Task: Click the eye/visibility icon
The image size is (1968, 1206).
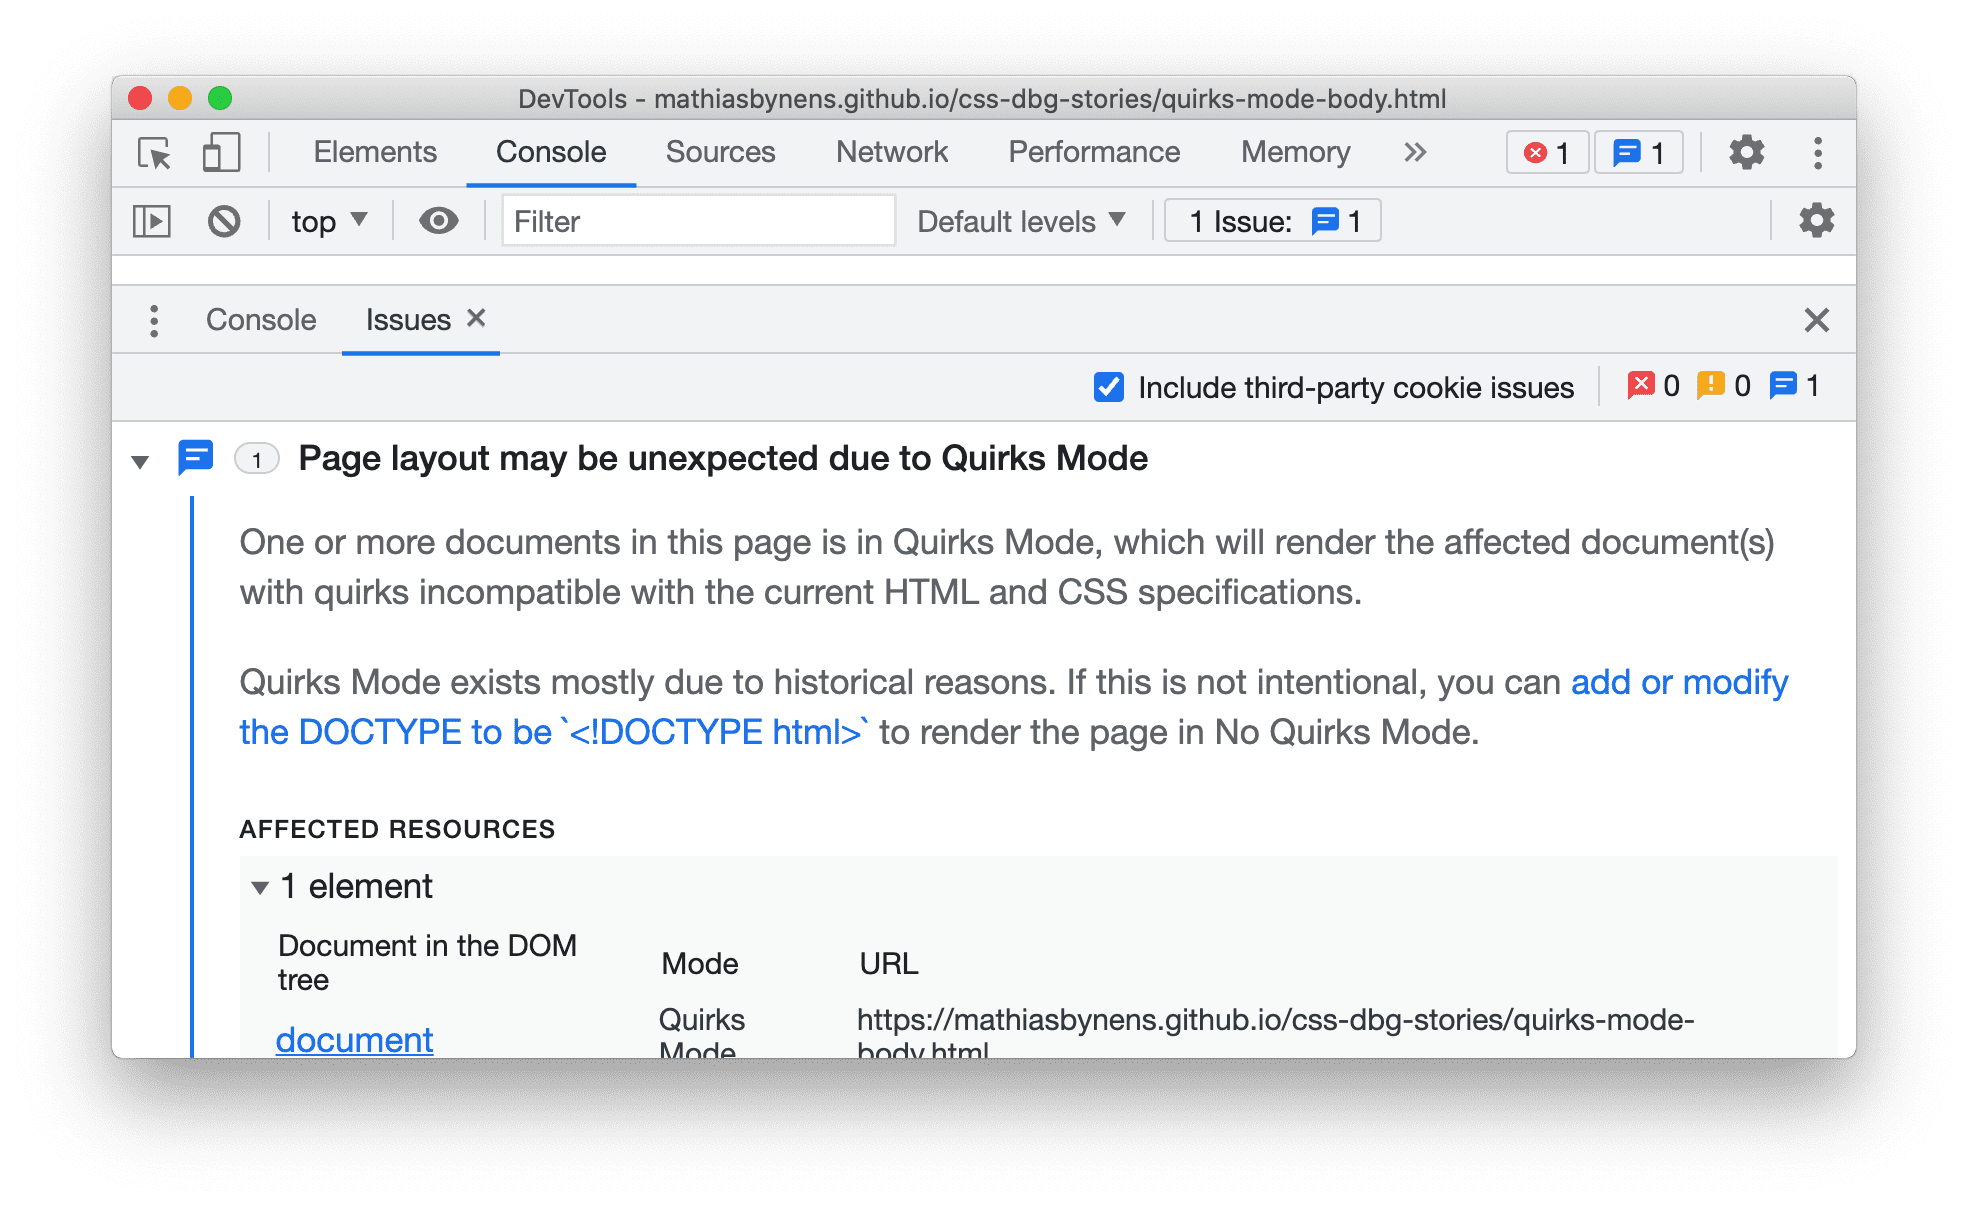Action: (436, 222)
